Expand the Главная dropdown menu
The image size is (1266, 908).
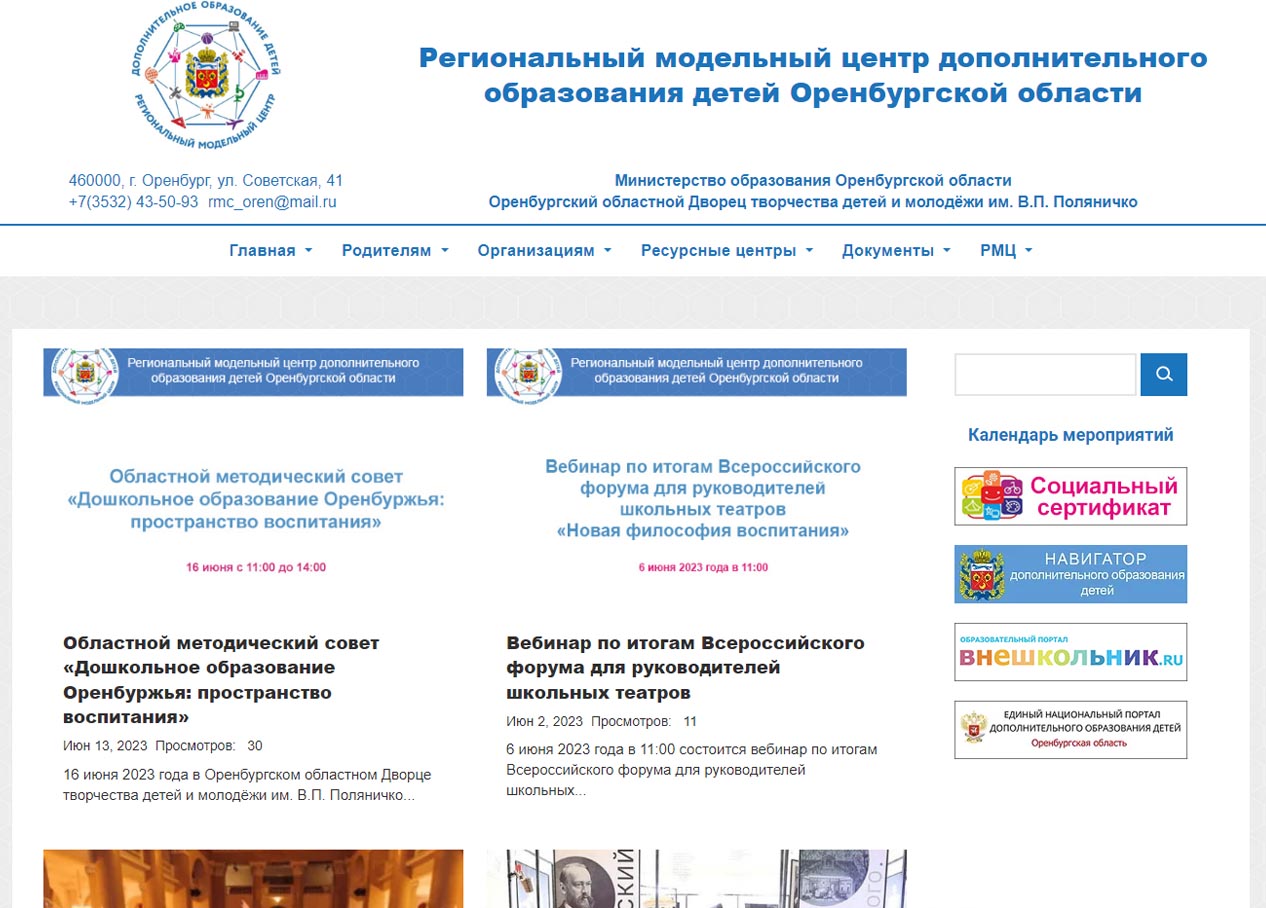click(270, 251)
